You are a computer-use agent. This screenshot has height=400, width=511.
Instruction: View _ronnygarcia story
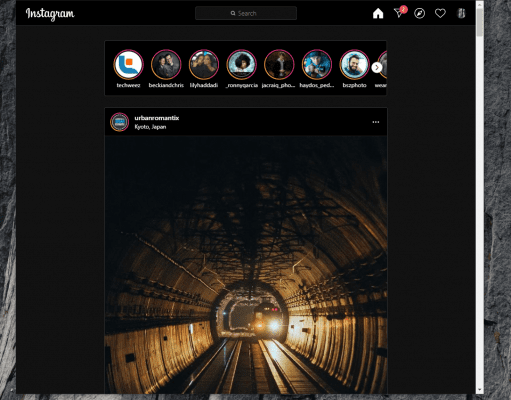[241, 64]
